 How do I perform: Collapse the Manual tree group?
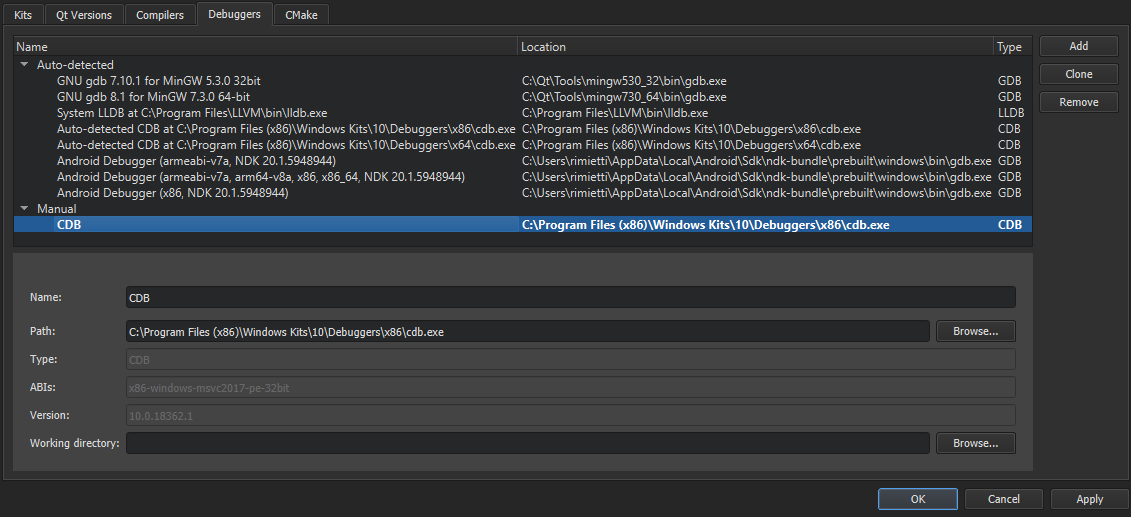click(x=24, y=209)
